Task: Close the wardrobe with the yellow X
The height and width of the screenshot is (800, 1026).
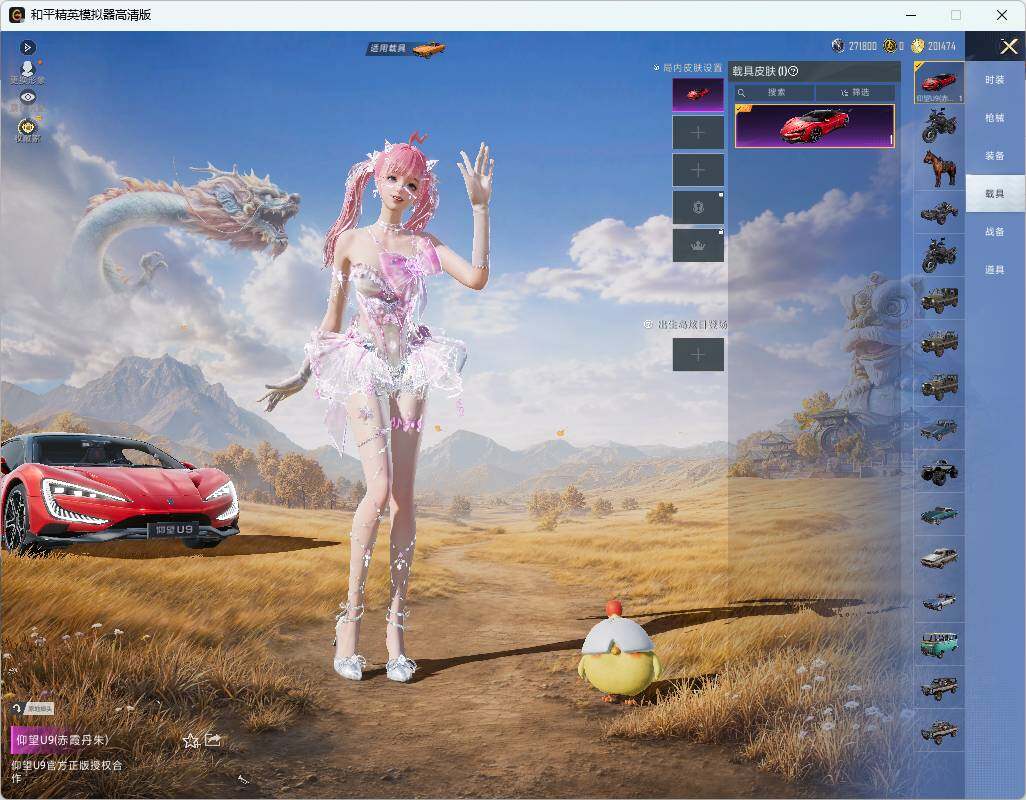Action: 1008,46
